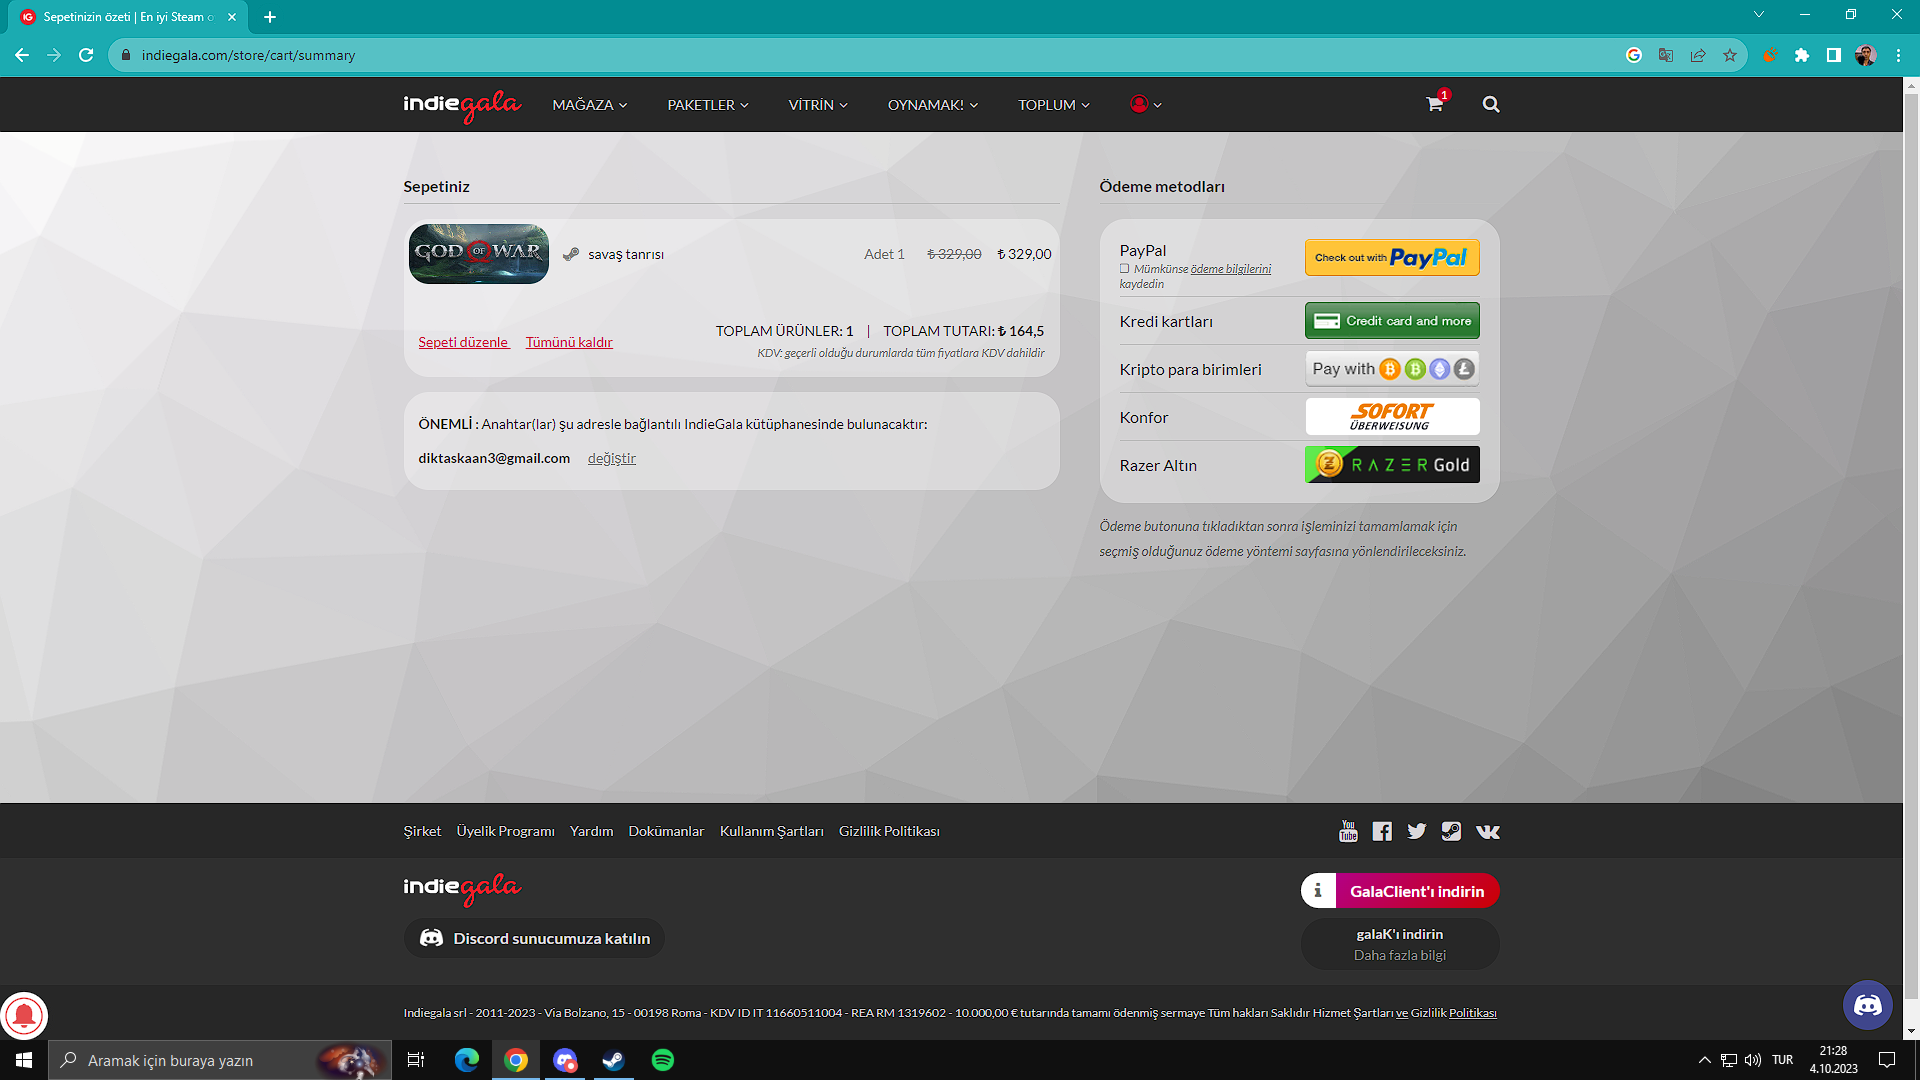Open the YouTube social icon

point(1348,832)
